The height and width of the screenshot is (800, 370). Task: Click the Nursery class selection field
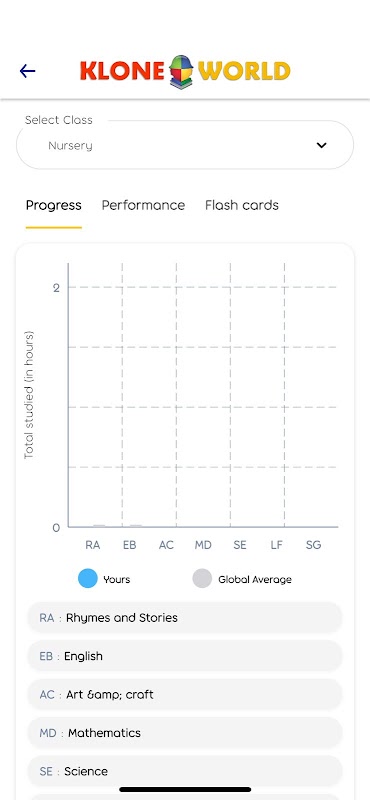pos(185,145)
